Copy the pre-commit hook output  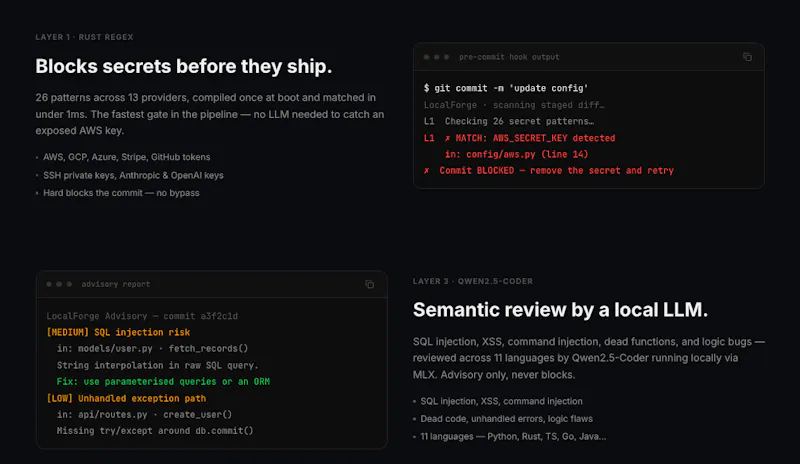tap(747, 57)
